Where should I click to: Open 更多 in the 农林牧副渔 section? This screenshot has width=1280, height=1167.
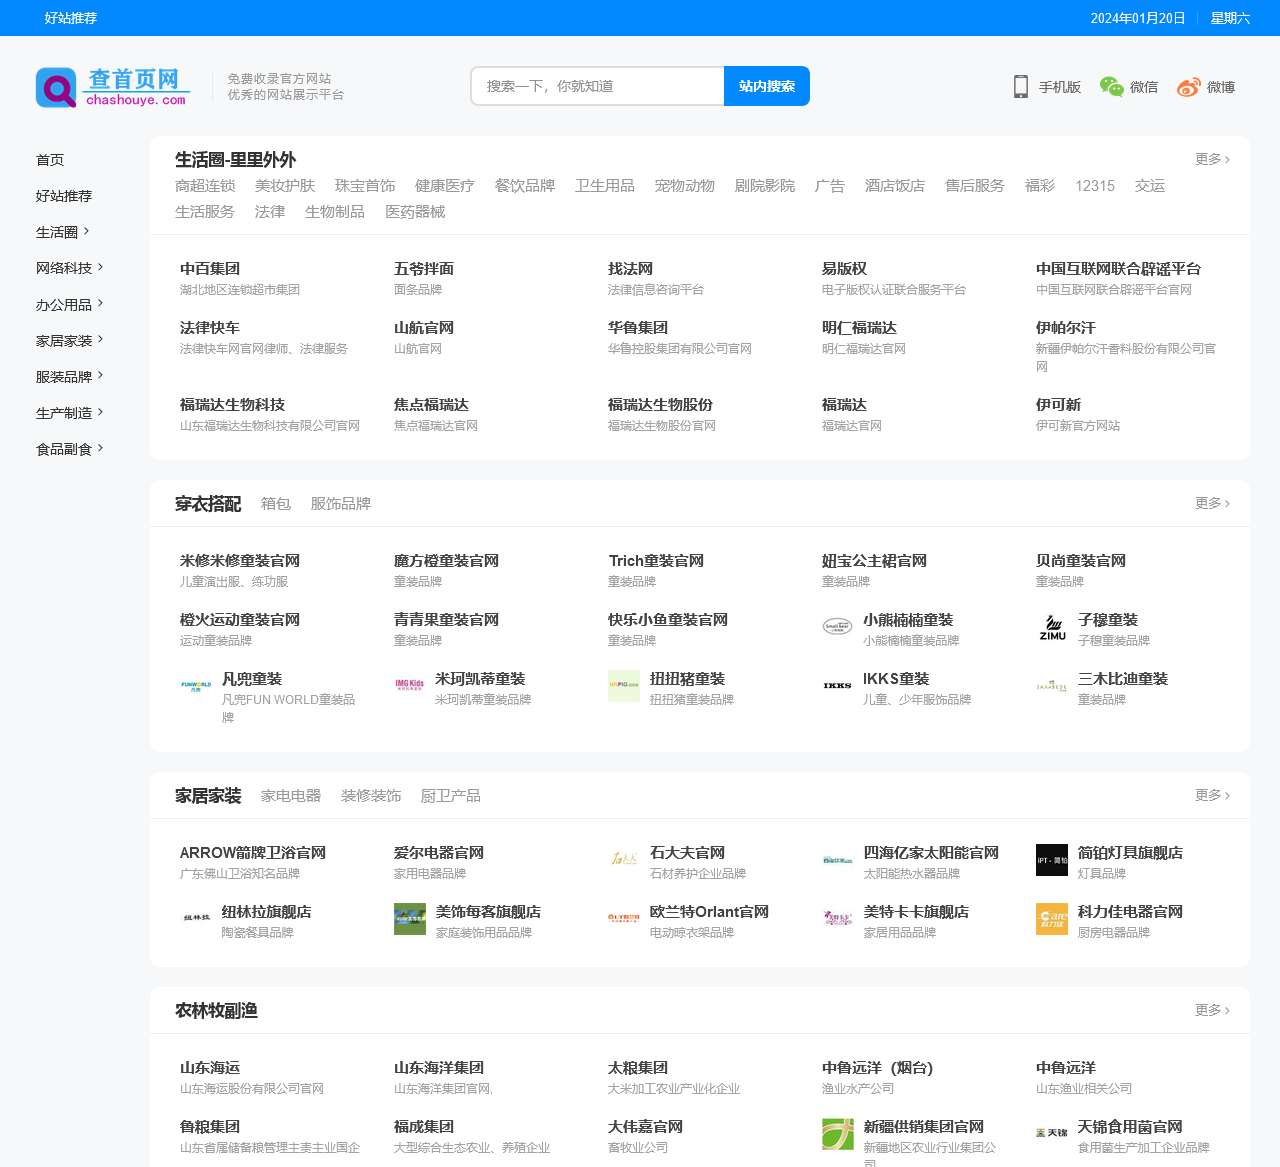click(1212, 1010)
